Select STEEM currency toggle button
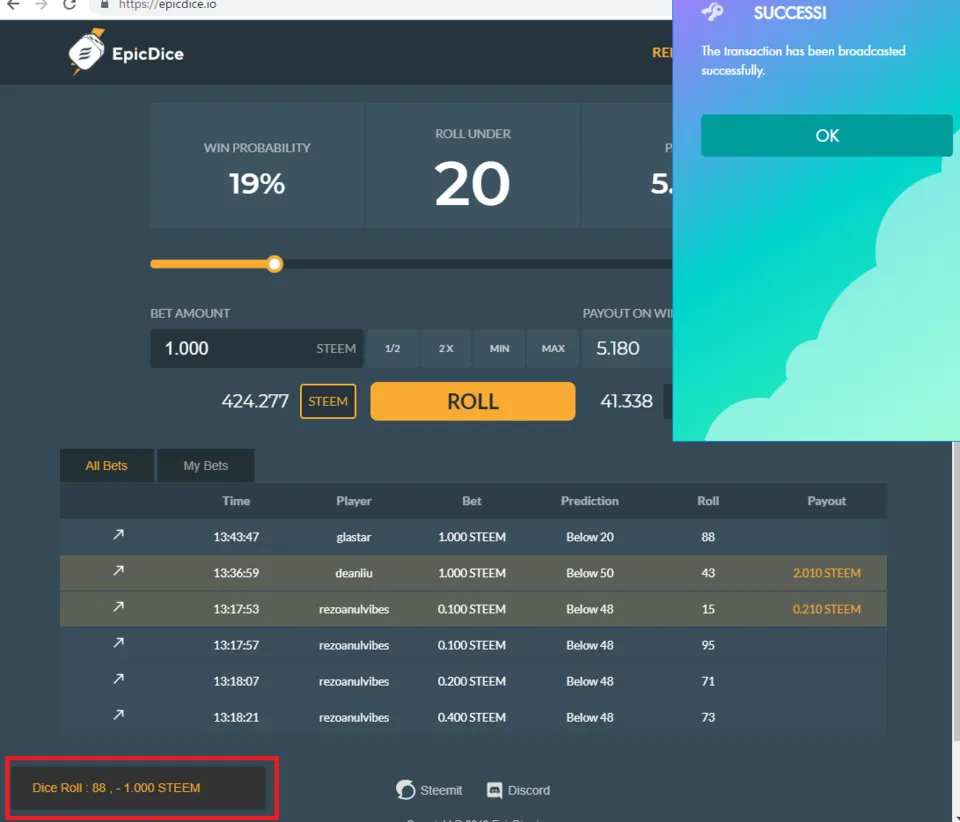 click(x=328, y=402)
